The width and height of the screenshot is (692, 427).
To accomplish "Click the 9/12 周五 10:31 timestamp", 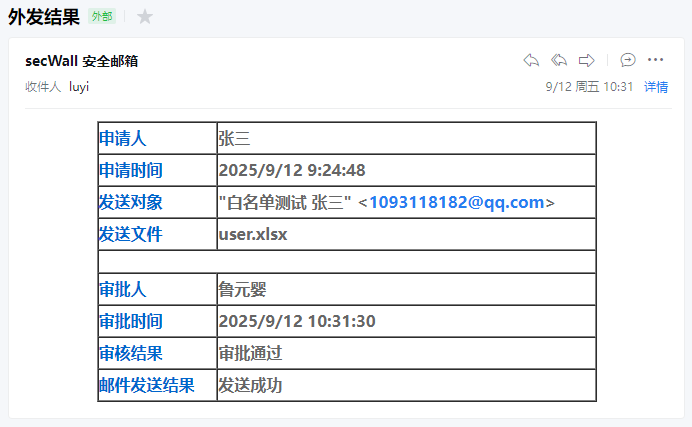I will [x=589, y=87].
